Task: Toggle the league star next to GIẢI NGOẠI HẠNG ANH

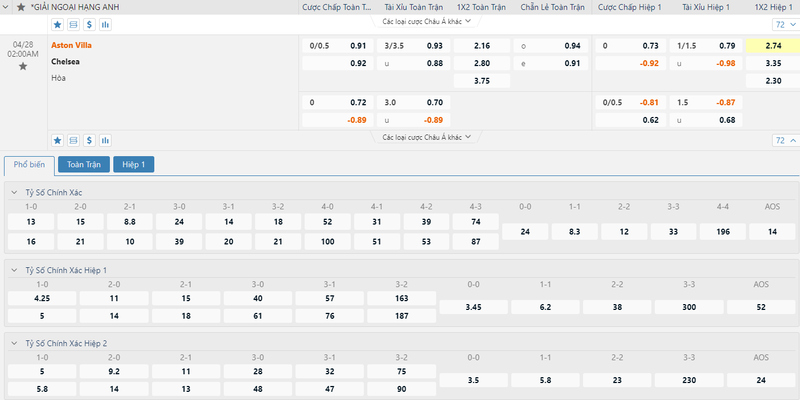Action: 21,7
